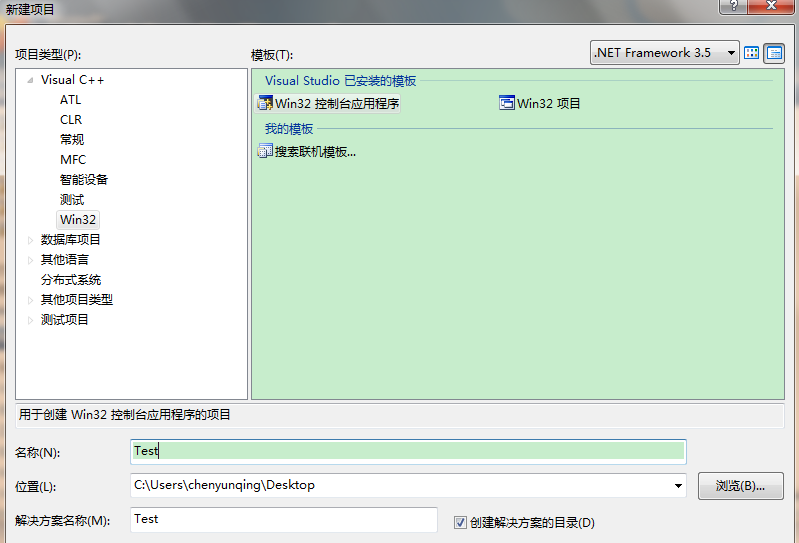
Task: Select the Win32 项目 template icon
Action: point(507,103)
